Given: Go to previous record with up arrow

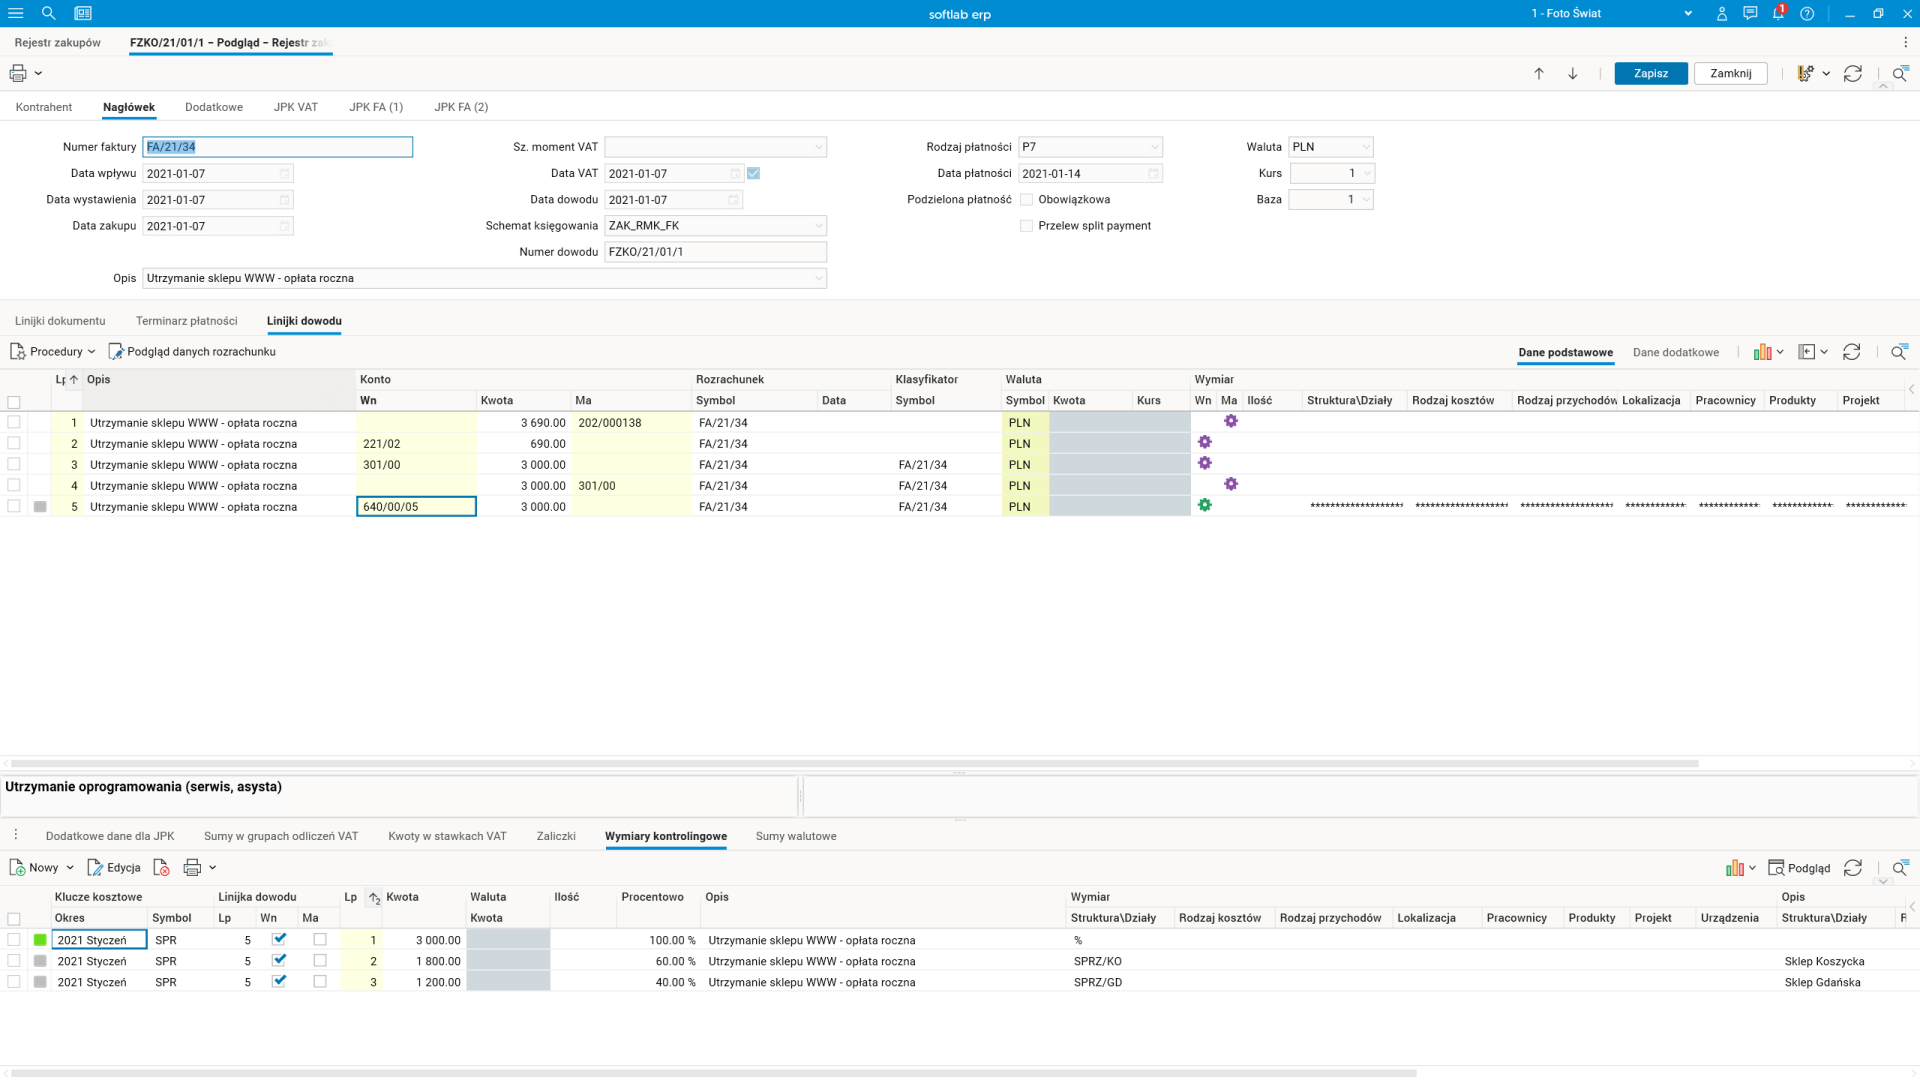Looking at the screenshot, I should click(1539, 73).
